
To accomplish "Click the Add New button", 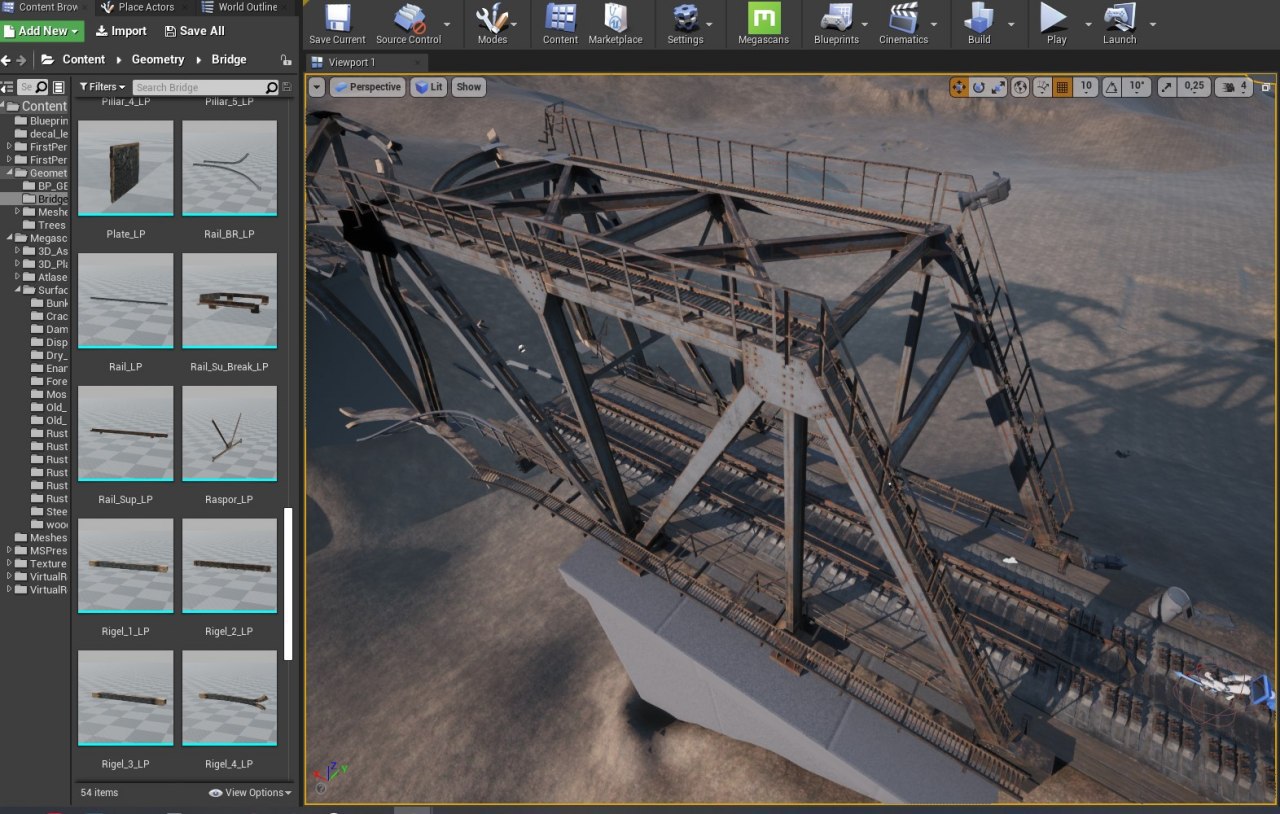I will click(x=42, y=31).
